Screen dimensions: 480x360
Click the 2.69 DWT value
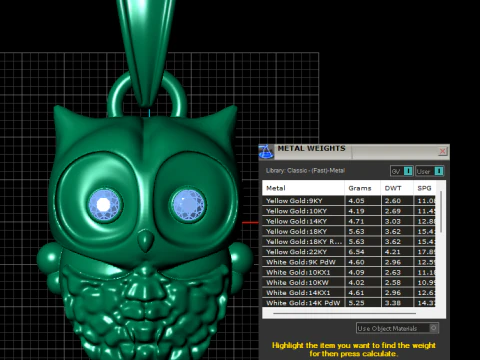pos(393,211)
